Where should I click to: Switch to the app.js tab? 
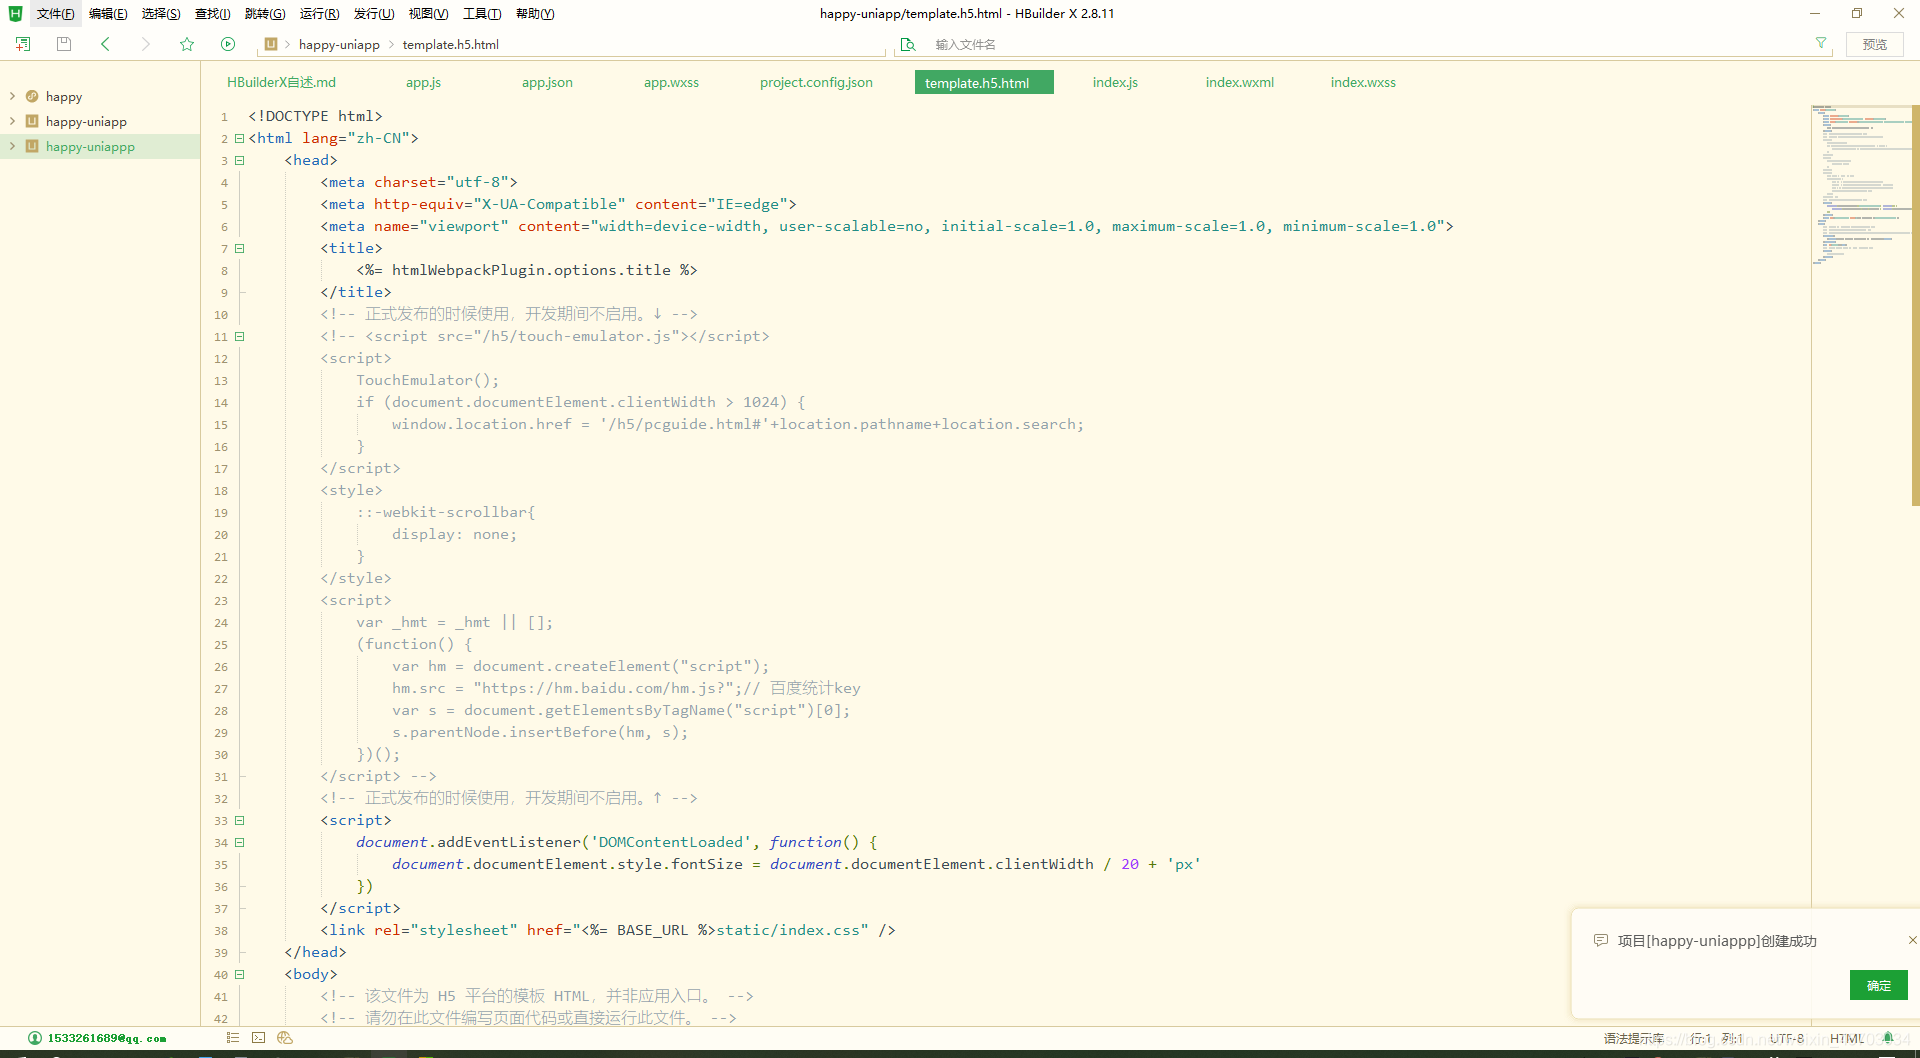(423, 82)
